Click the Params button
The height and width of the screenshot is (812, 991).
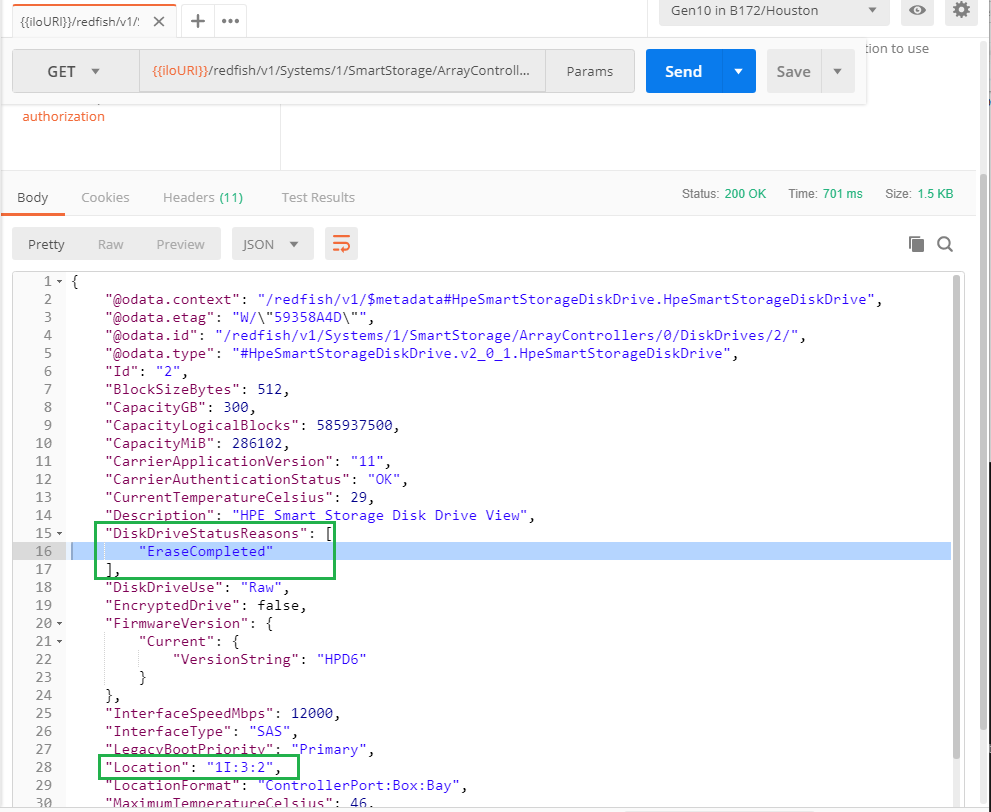pyautogui.click(x=589, y=71)
